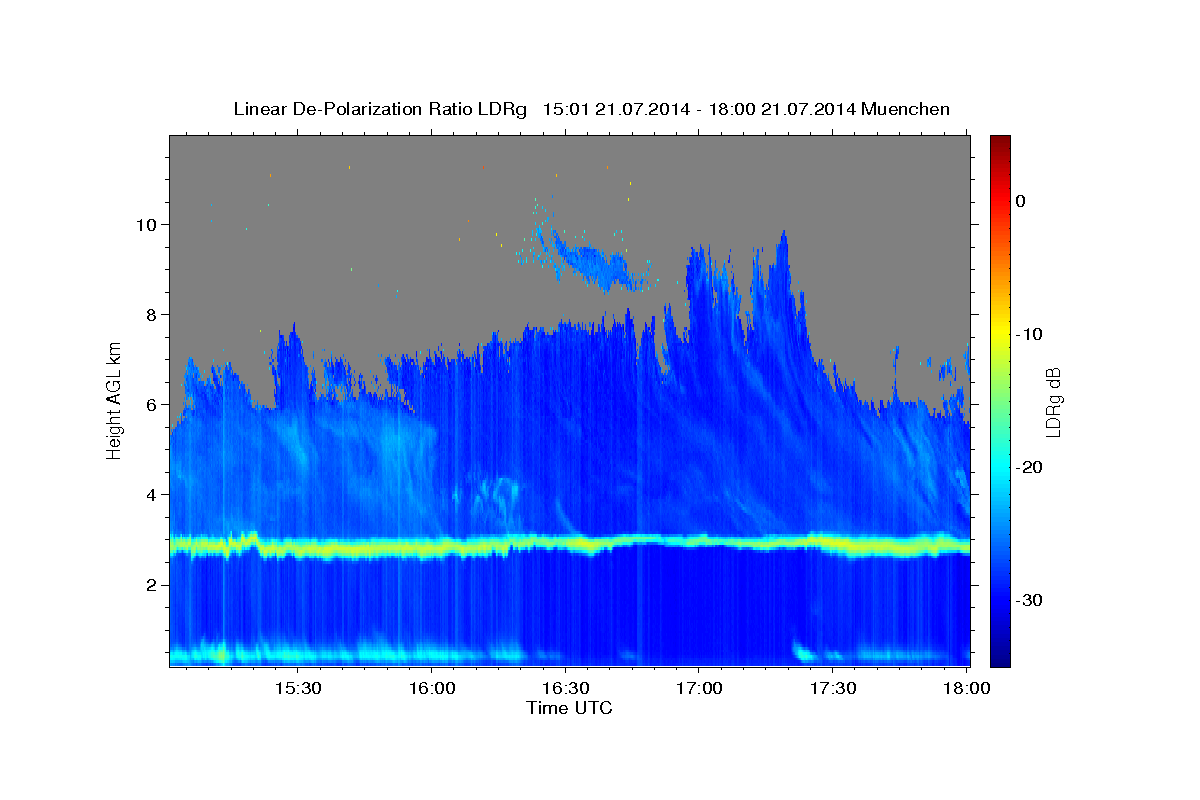Click the height tick label 4
The height and width of the screenshot is (800, 1200).
[x=151, y=494]
